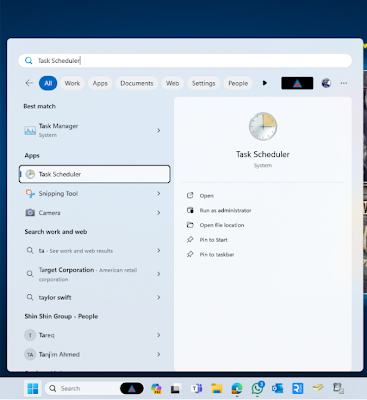Screen dimensions: 367x400
Task: Open the Tareq contact
Action: point(95,335)
